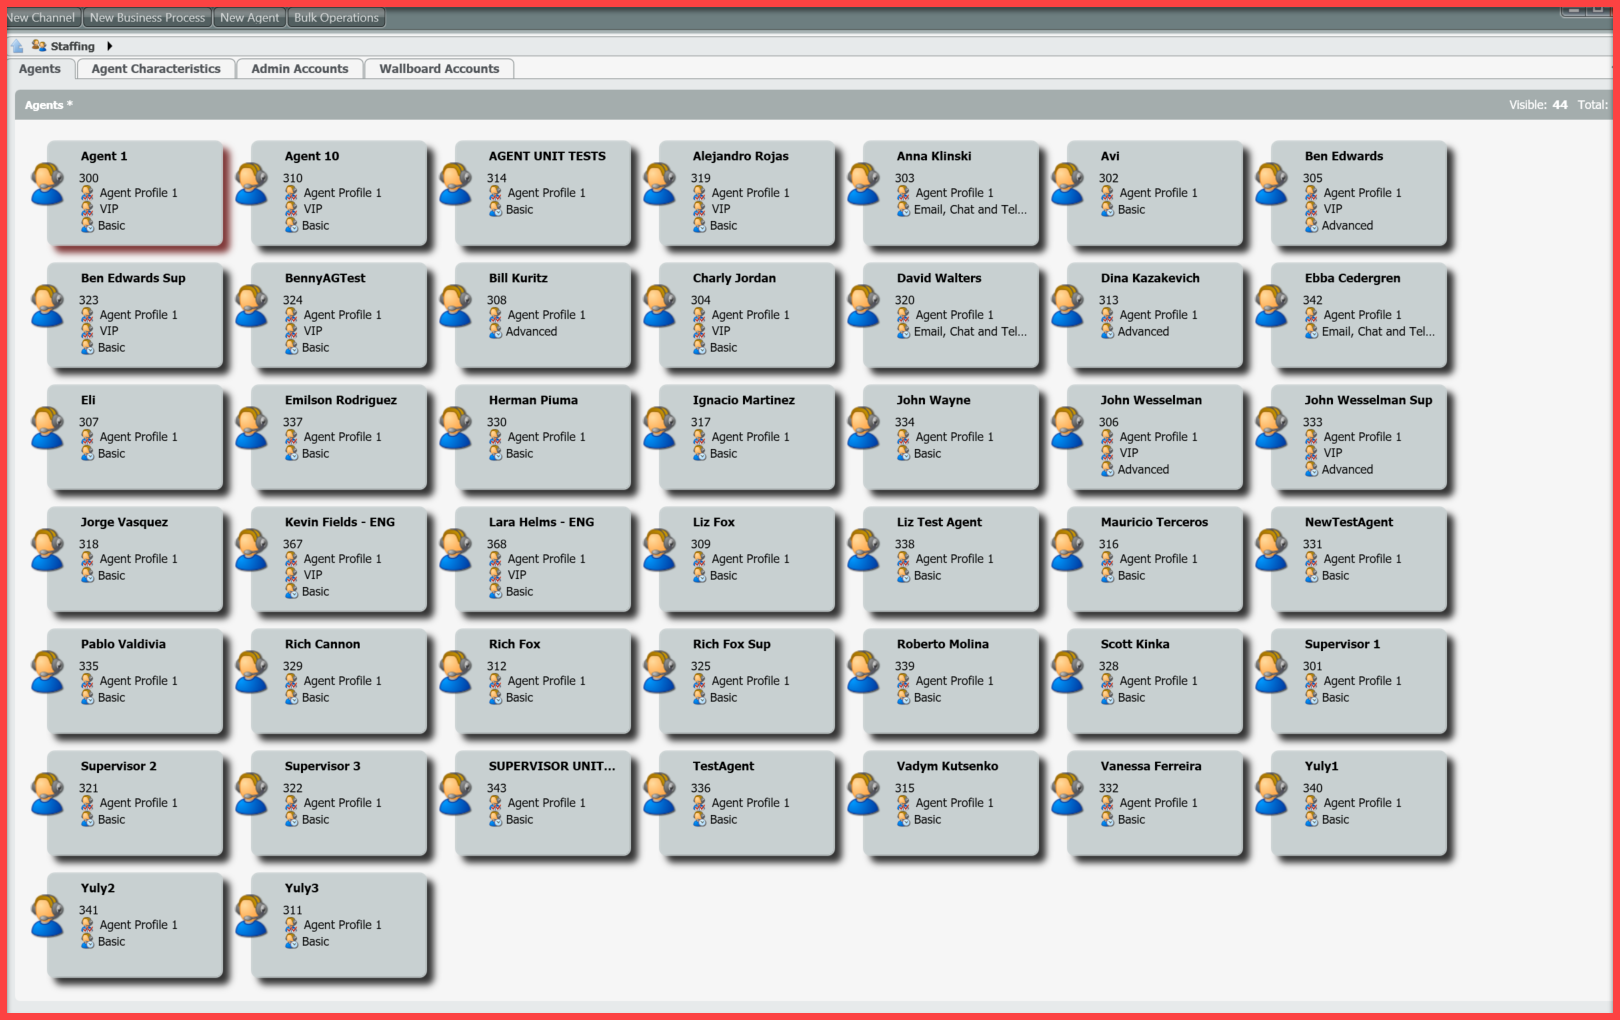The width and height of the screenshot is (1620, 1020).
Task: Click the Basic icon in Rich Fox card
Action: point(496,697)
